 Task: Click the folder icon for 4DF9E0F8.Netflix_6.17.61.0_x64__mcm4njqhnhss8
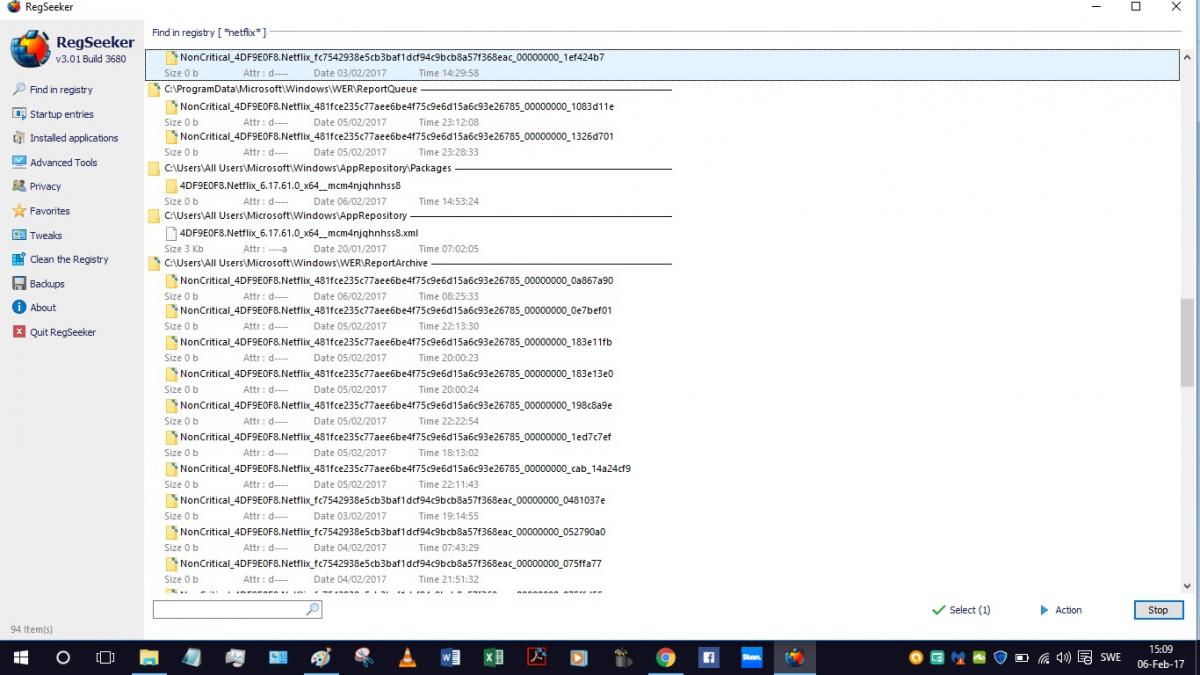[x=172, y=186]
